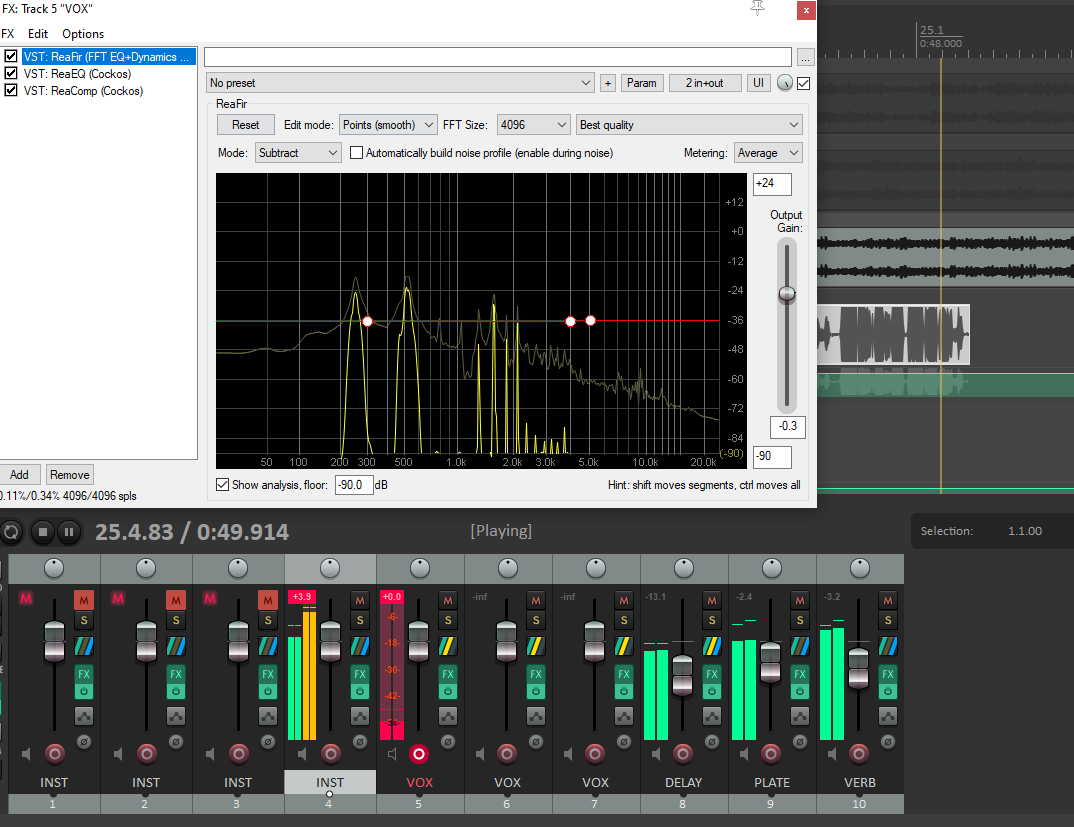The image size is (1074, 827).
Task: Click the 2 in+out routing button
Action: (x=705, y=83)
